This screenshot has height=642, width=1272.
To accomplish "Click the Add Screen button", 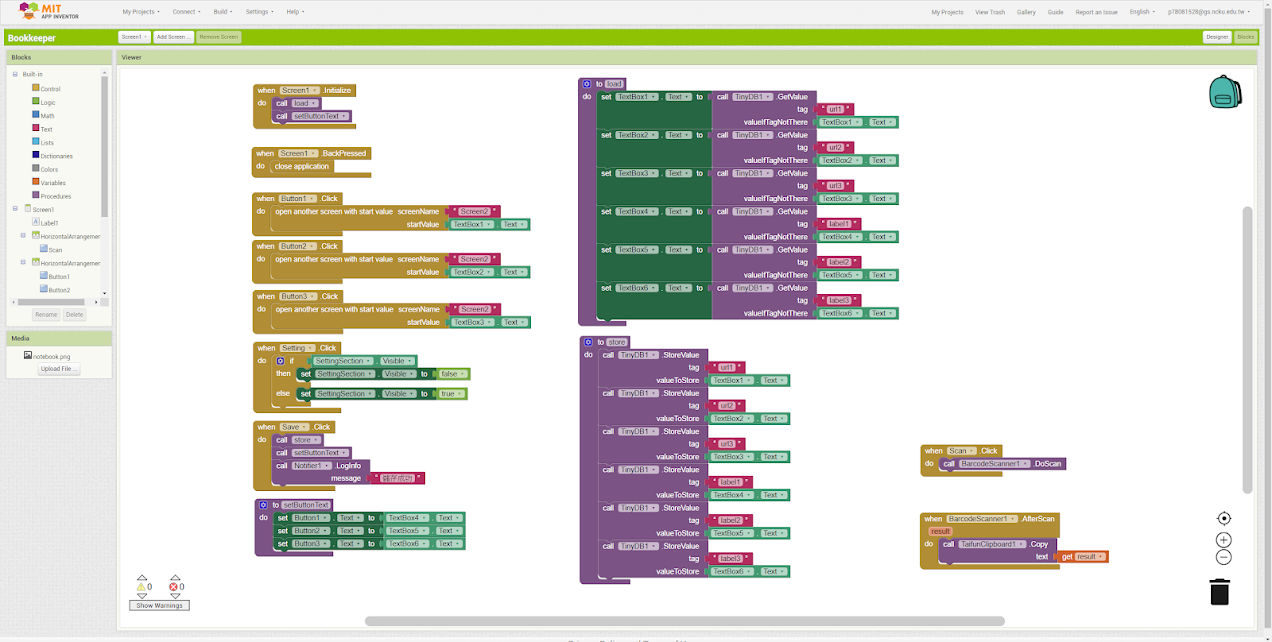I will [x=174, y=37].
